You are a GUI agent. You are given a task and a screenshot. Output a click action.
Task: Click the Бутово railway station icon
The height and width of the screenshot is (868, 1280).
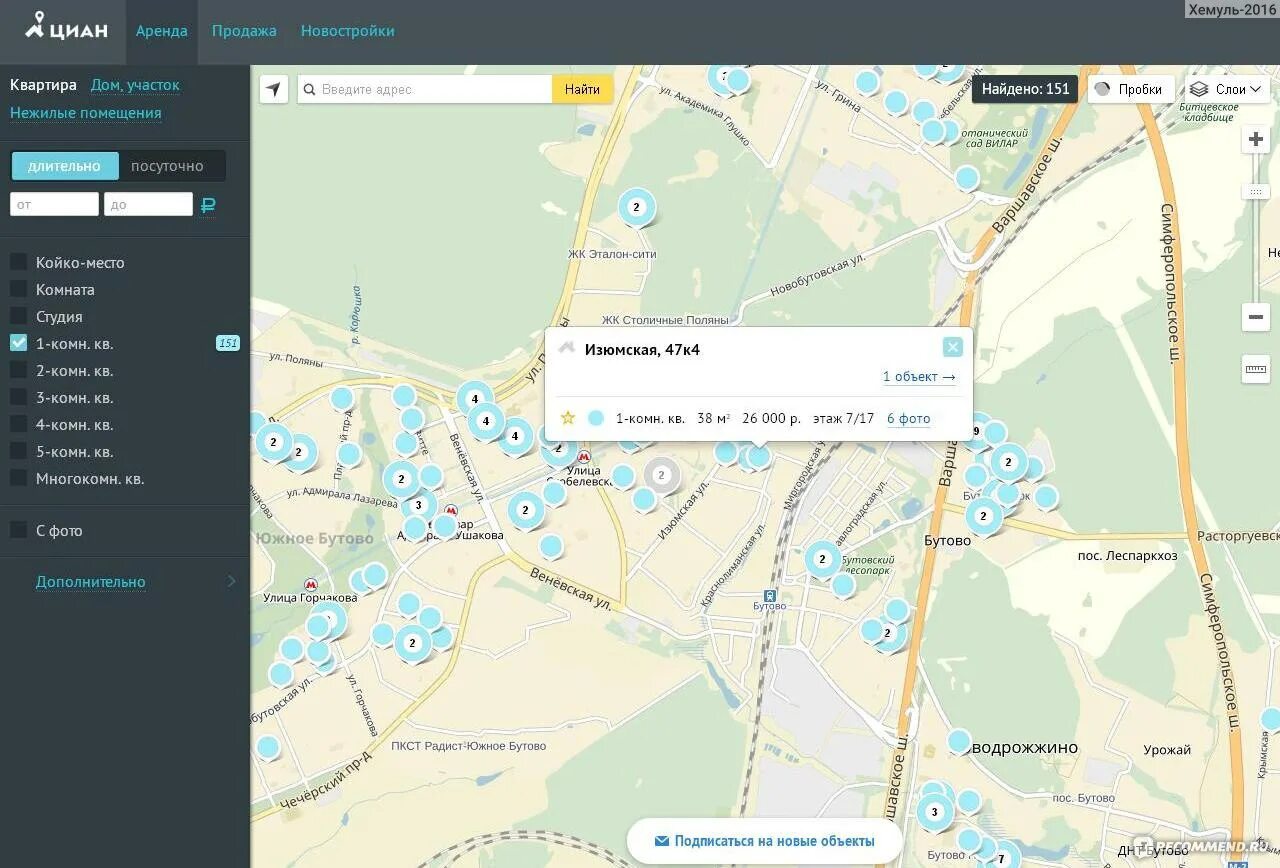(769, 594)
